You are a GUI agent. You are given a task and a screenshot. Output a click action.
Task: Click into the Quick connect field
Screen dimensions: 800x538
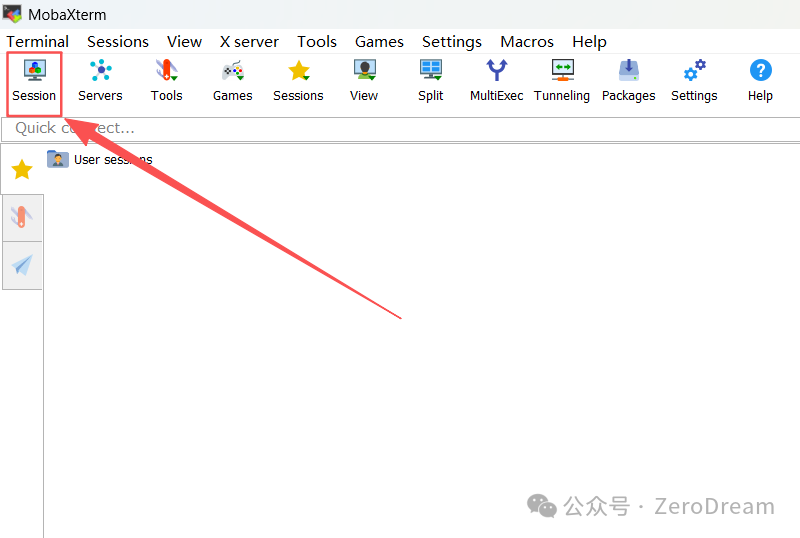click(x=401, y=129)
